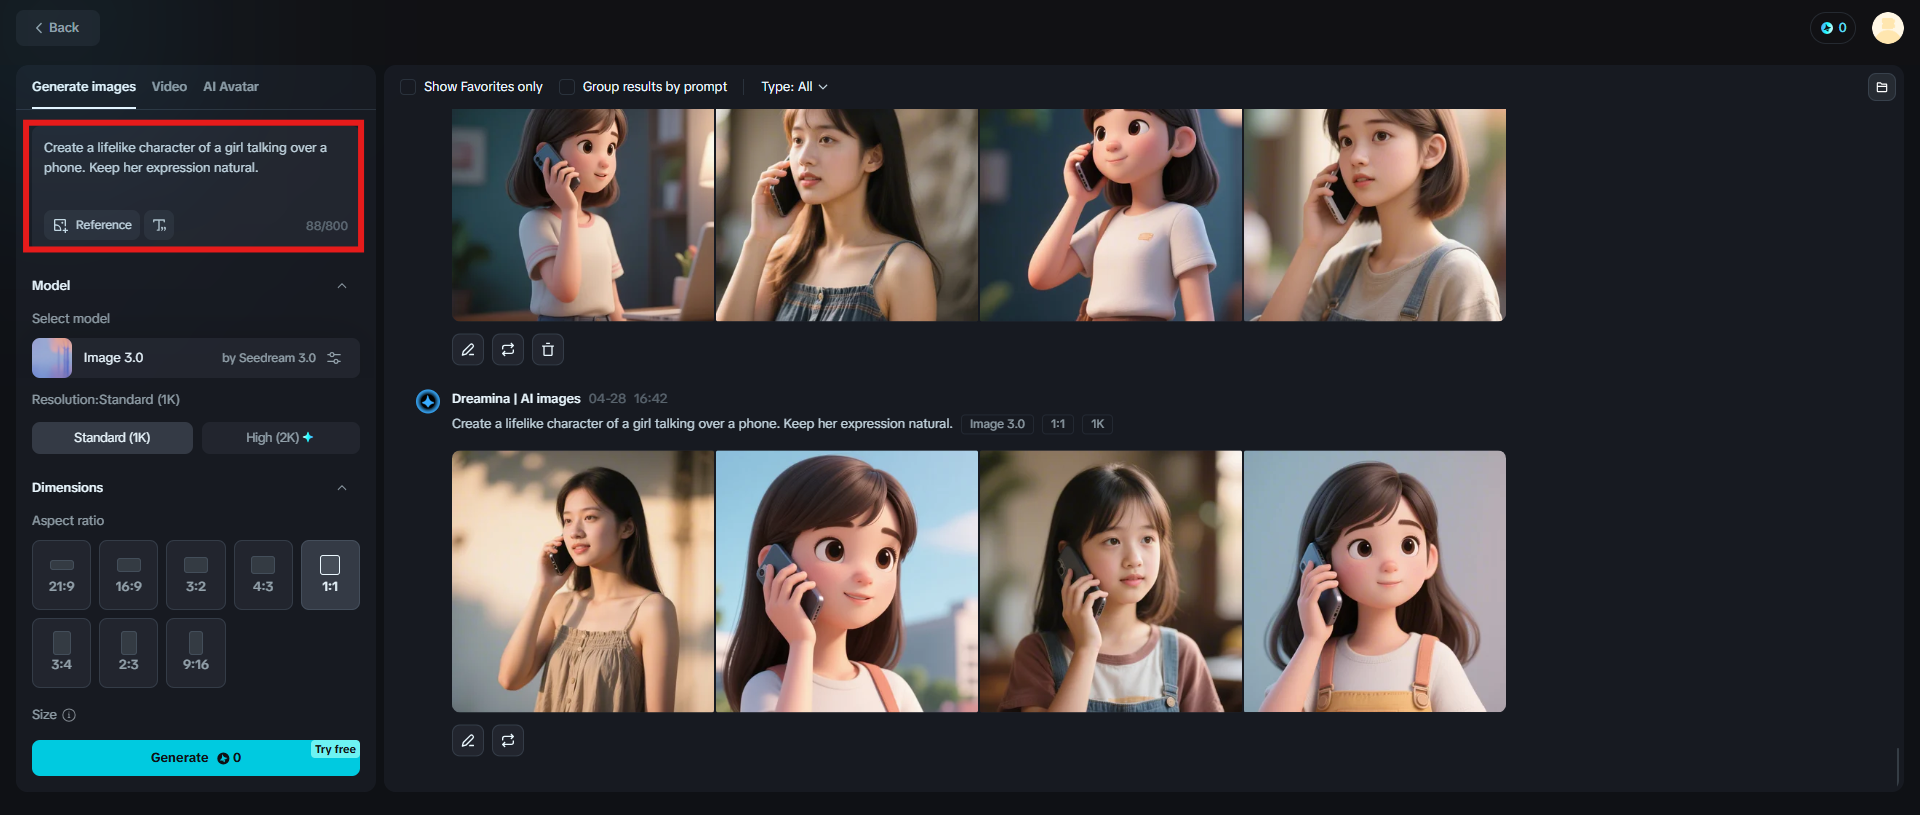Image resolution: width=1920 pixels, height=815 pixels.
Task: Enable Group results by prompt checkbox
Action: pos(567,87)
